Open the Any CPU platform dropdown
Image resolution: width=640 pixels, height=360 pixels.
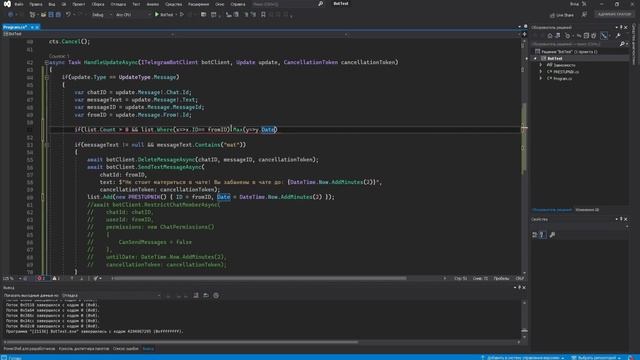coord(133,15)
